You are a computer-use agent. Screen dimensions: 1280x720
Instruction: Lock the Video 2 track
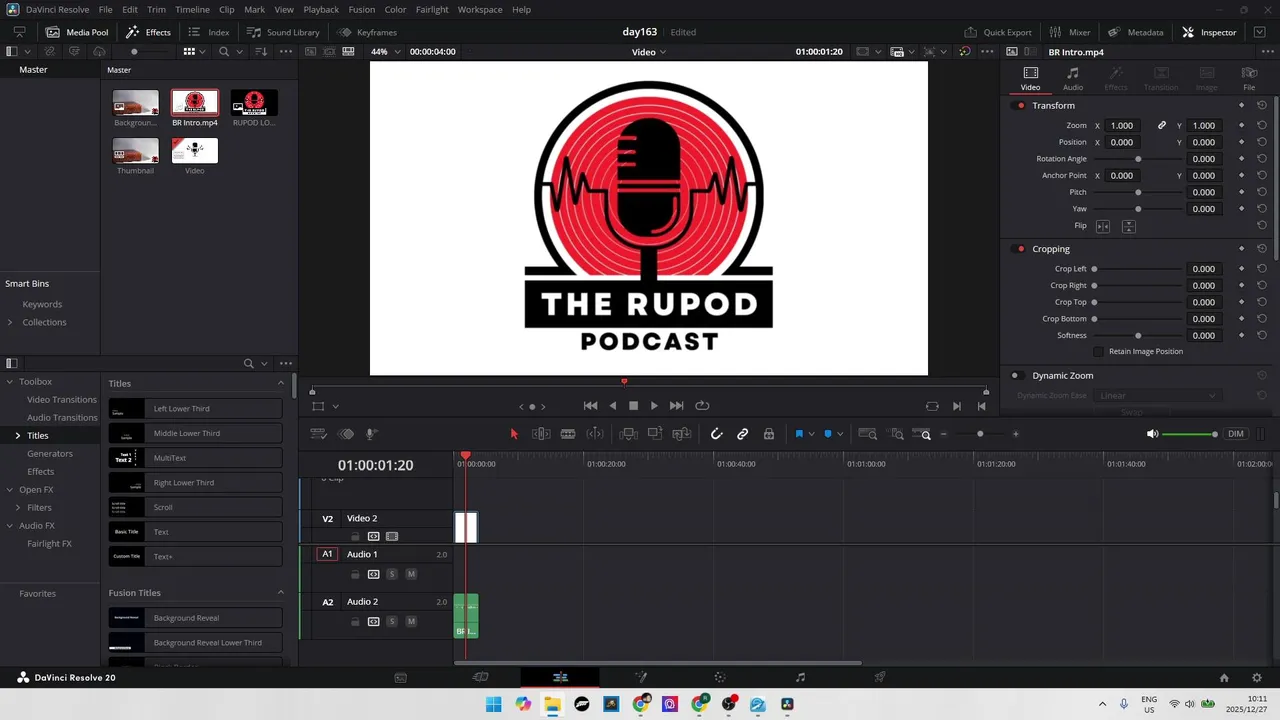pyautogui.click(x=355, y=537)
